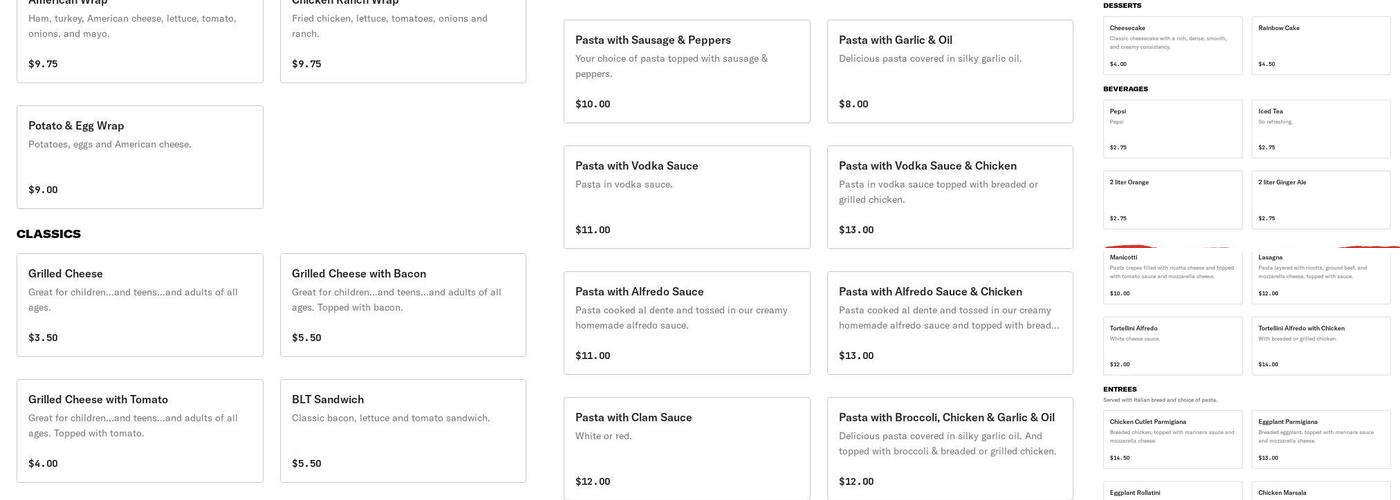Choose Pasta with Broccoli, Chicken & Garlic & Oil
Screen dimensions: 1400x500
point(950,449)
